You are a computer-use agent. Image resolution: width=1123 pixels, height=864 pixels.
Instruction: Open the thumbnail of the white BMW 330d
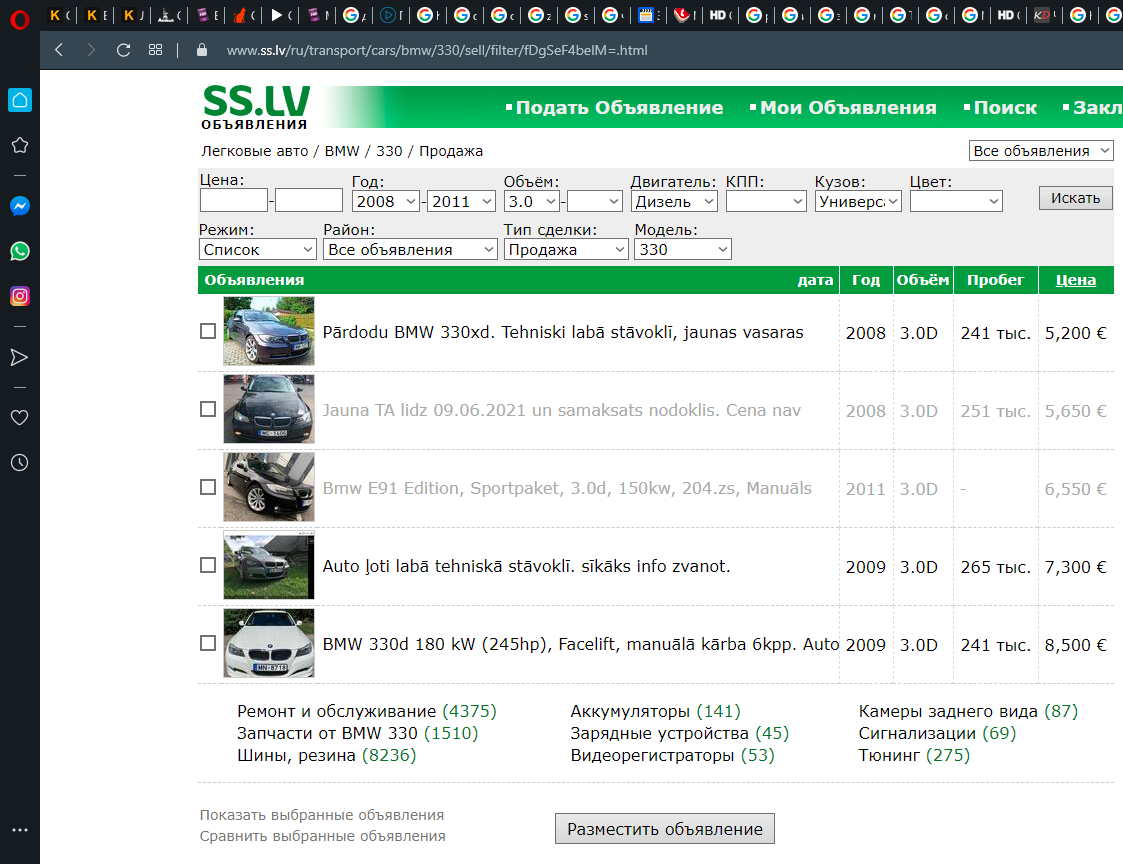(x=269, y=644)
